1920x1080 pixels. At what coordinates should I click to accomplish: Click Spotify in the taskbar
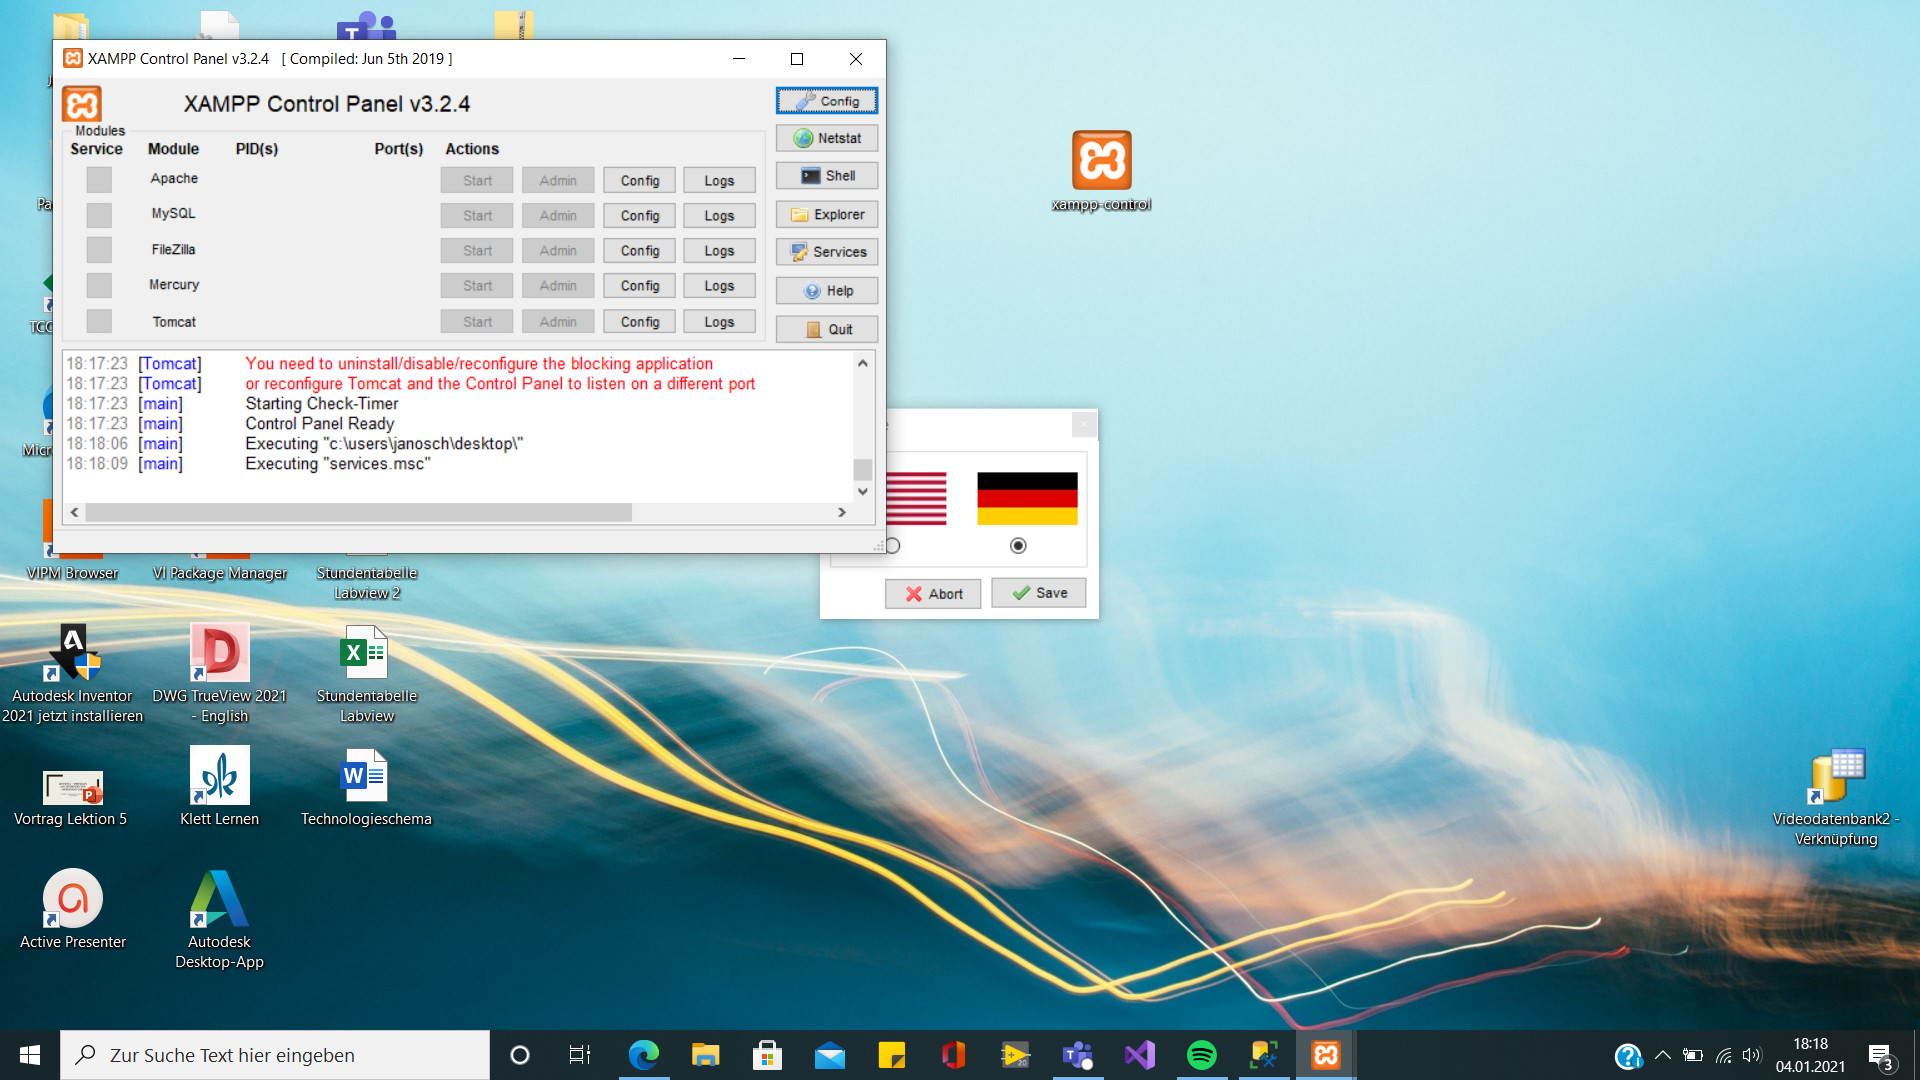[x=1201, y=1055]
